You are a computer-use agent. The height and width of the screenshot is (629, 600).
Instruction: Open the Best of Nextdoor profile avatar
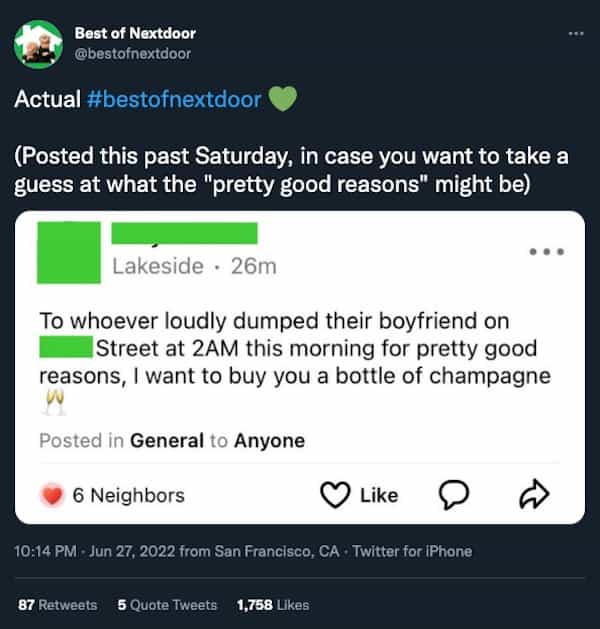point(38,44)
